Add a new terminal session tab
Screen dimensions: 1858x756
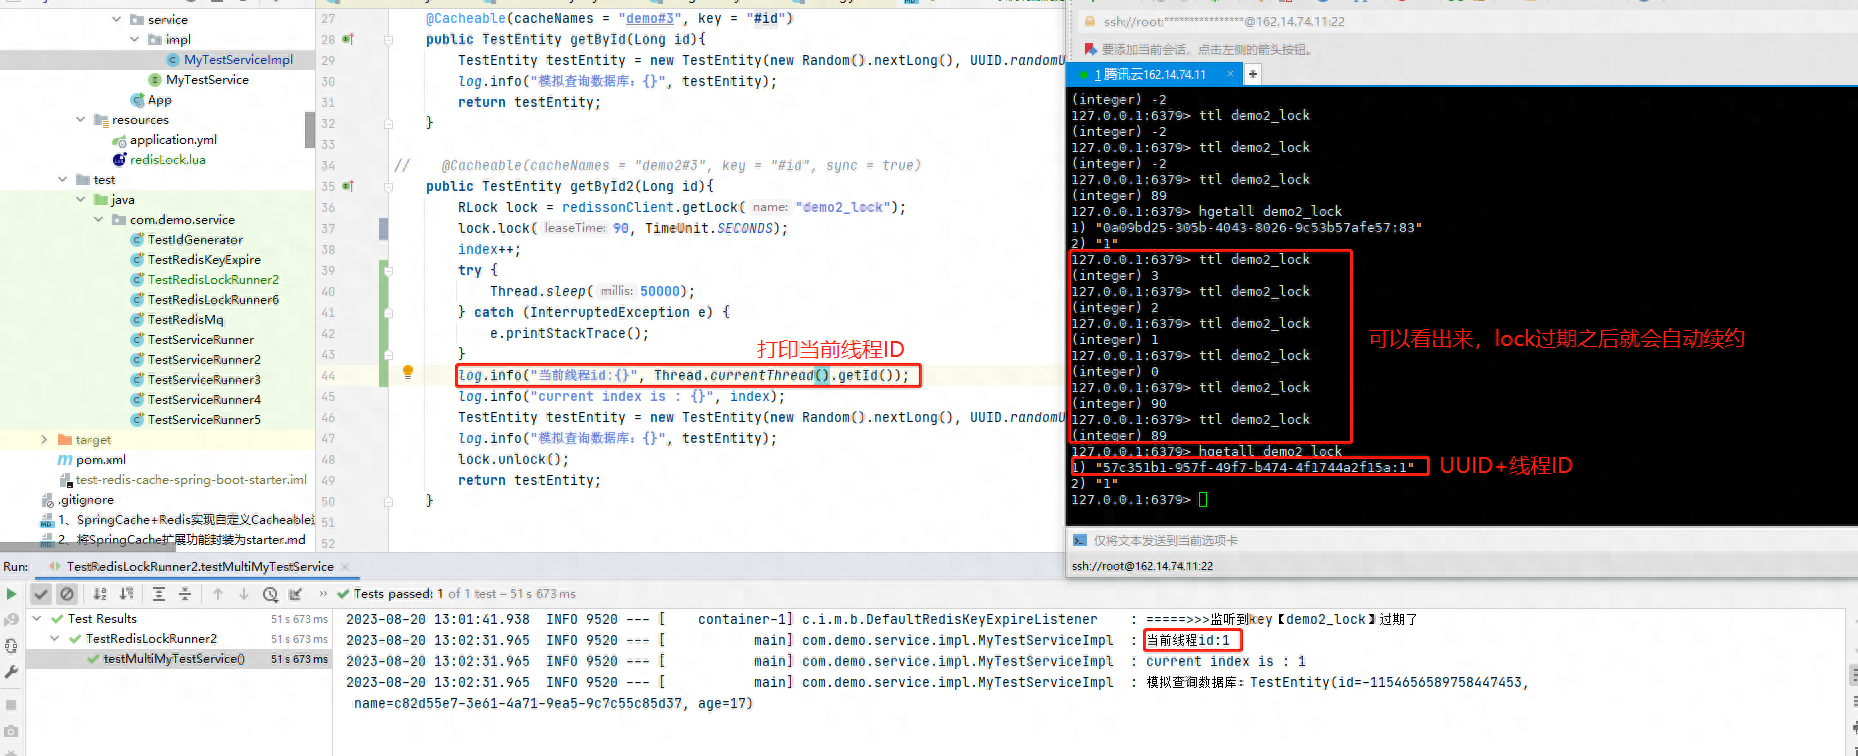pyautogui.click(x=1252, y=74)
